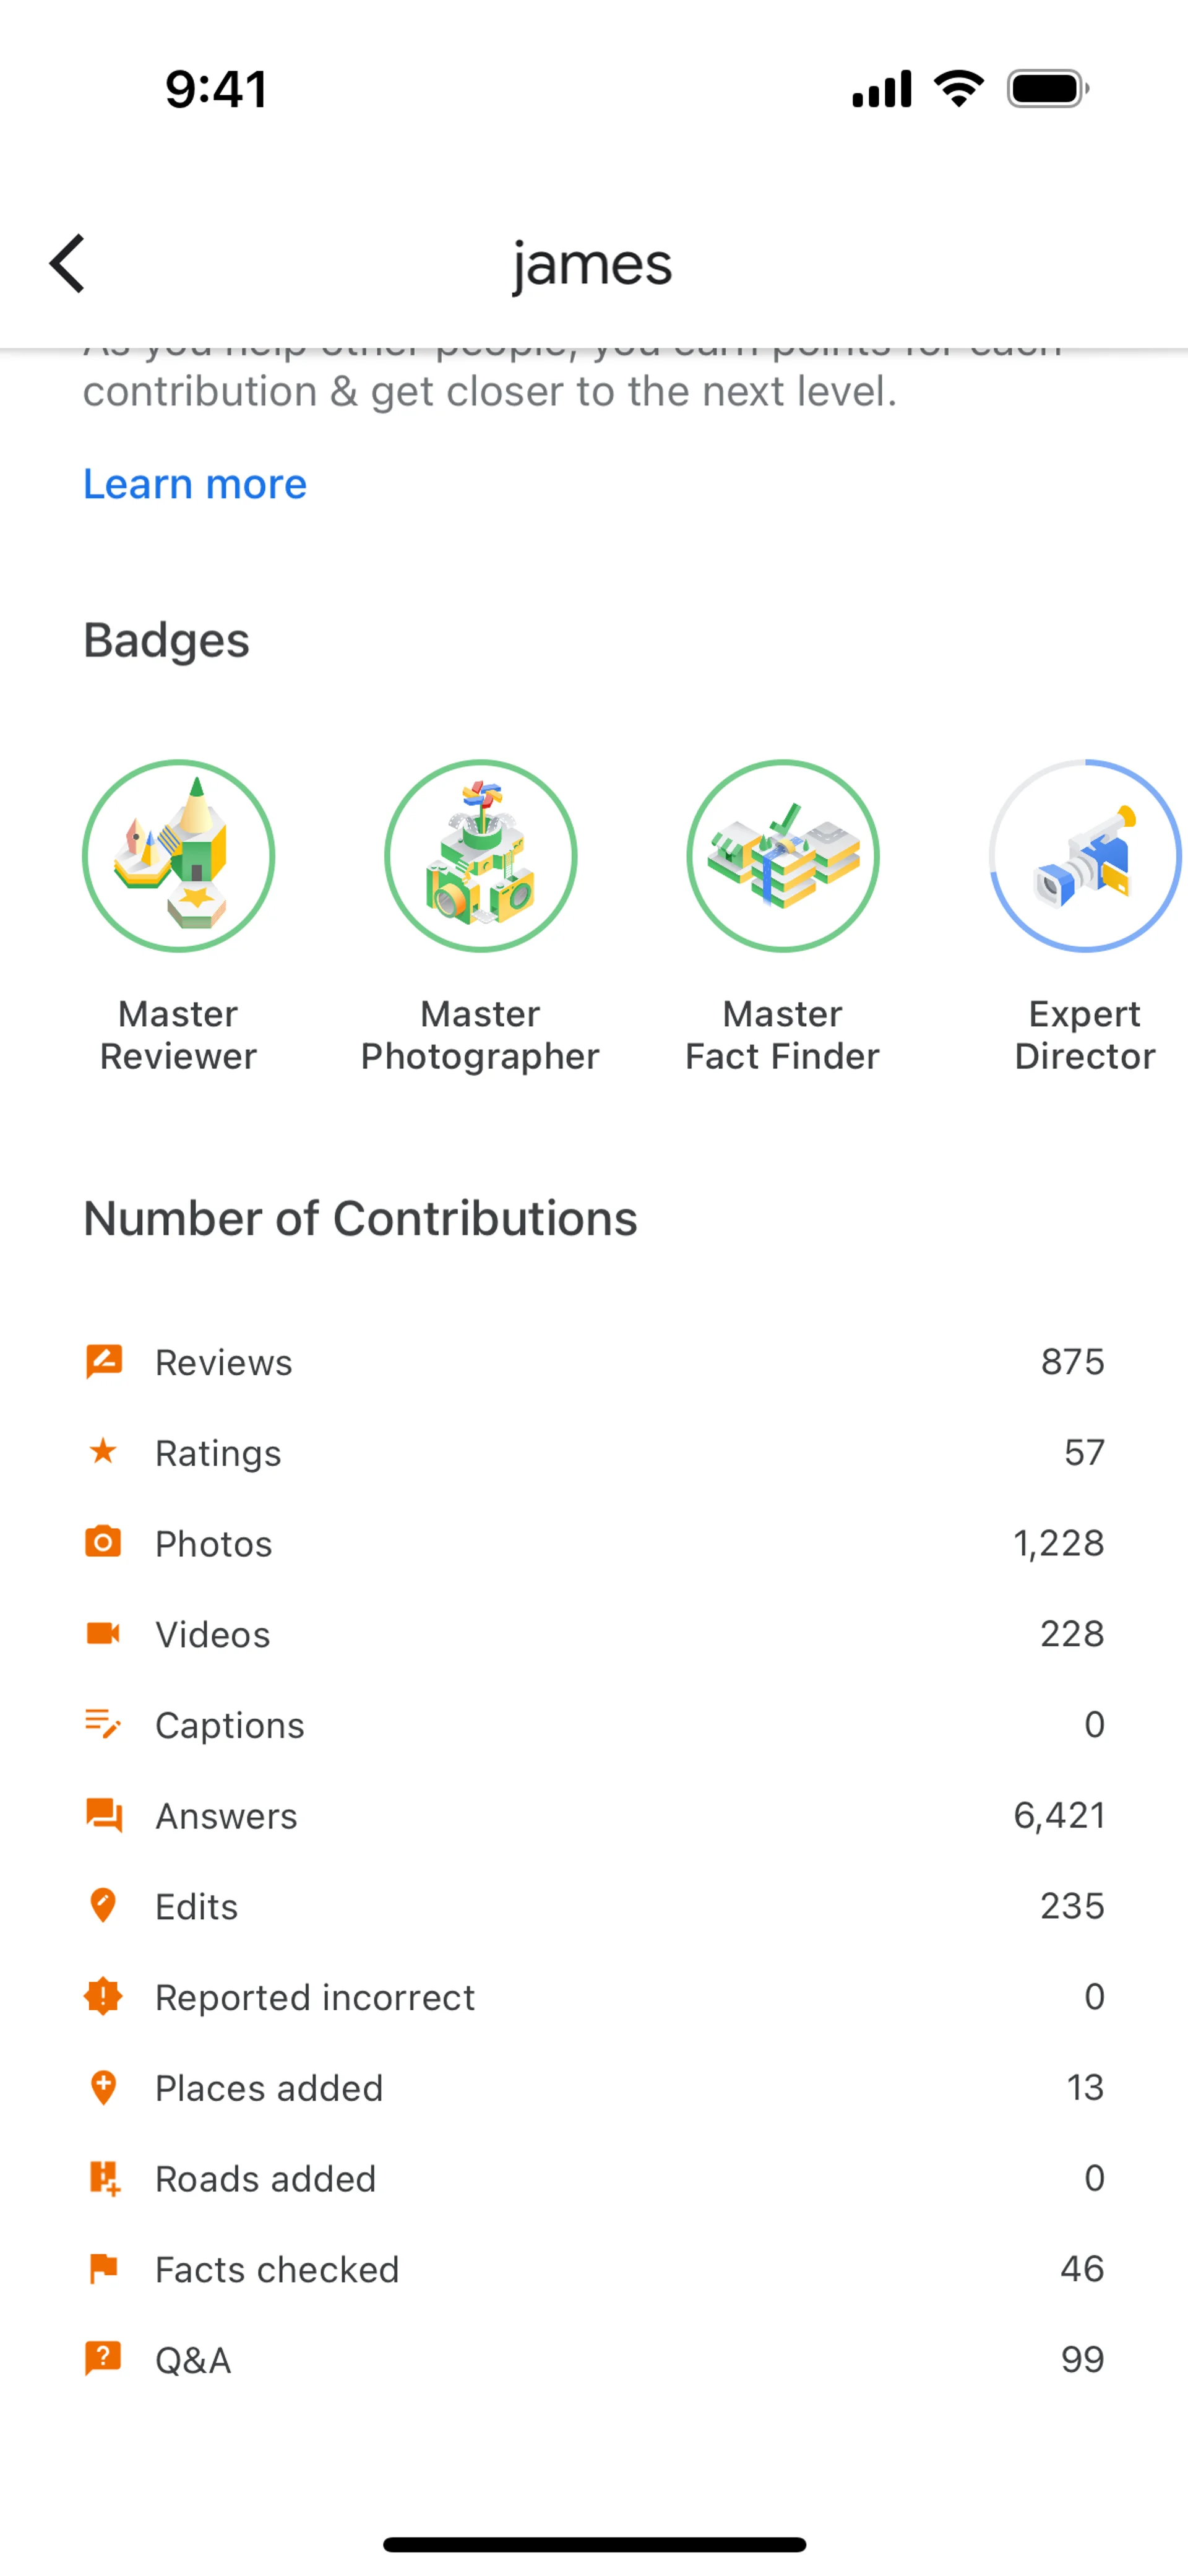The width and height of the screenshot is (1188, 2576).
Task: Open the Master Photographer badge
Action: (x=481, y=857)
